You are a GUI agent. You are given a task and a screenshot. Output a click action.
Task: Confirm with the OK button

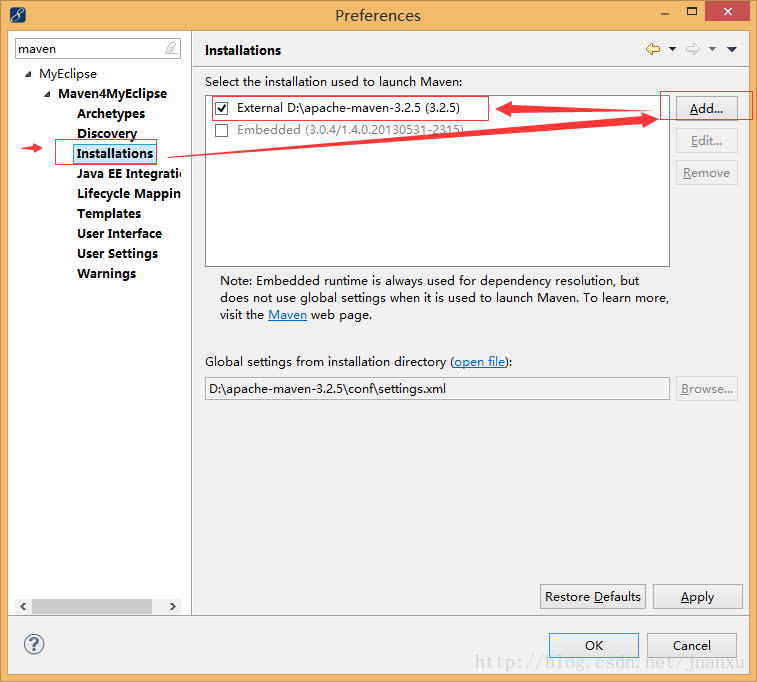pos(594,645)
